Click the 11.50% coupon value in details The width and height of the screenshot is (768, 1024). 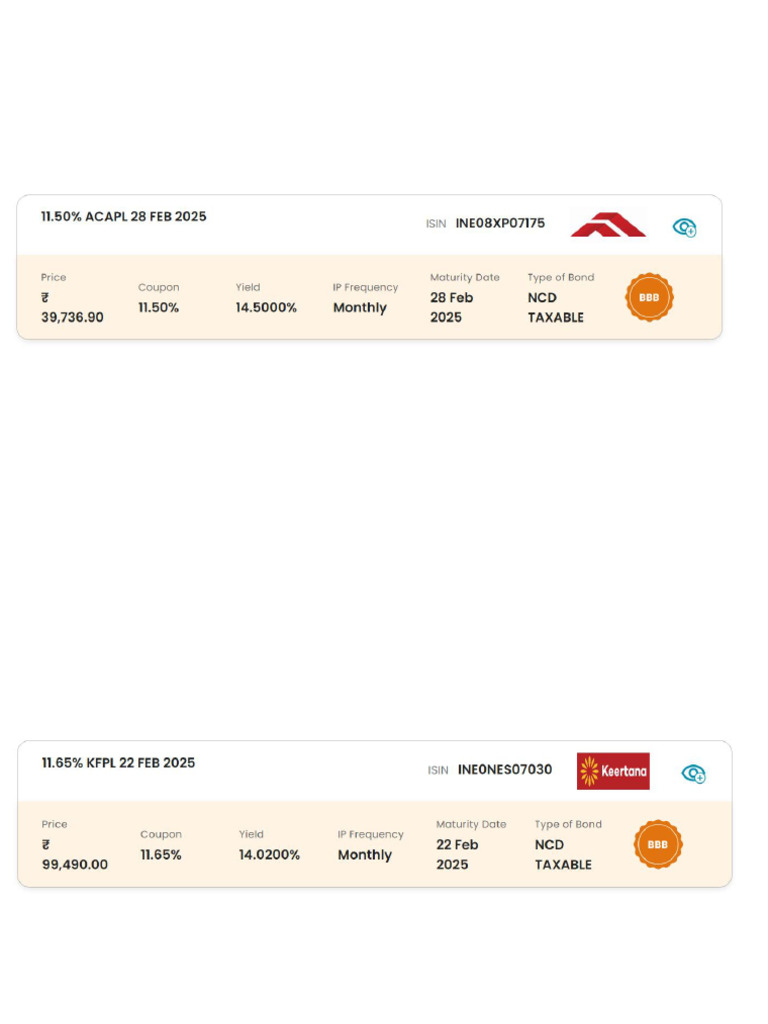point(158,308)
